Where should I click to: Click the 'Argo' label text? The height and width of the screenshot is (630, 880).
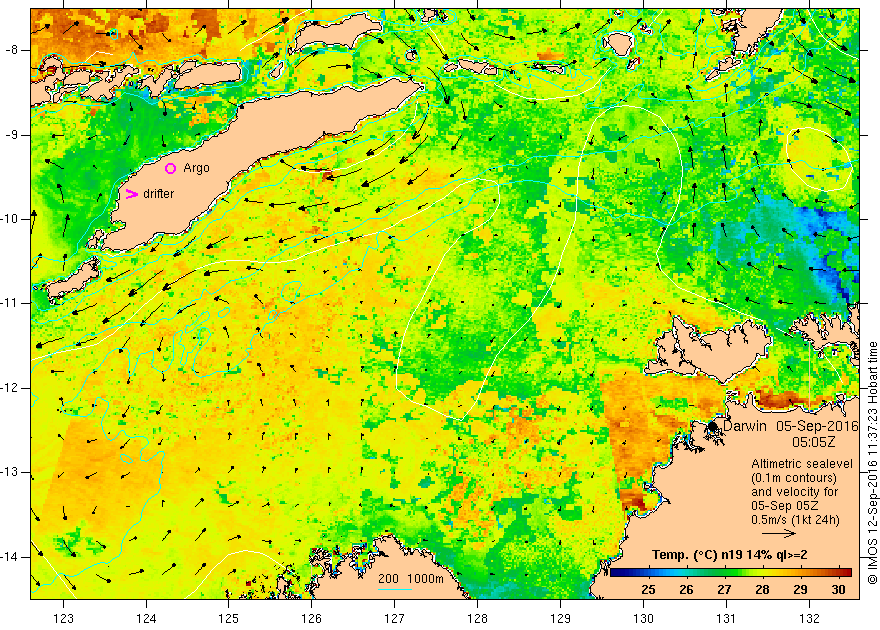tap(196, 168)
